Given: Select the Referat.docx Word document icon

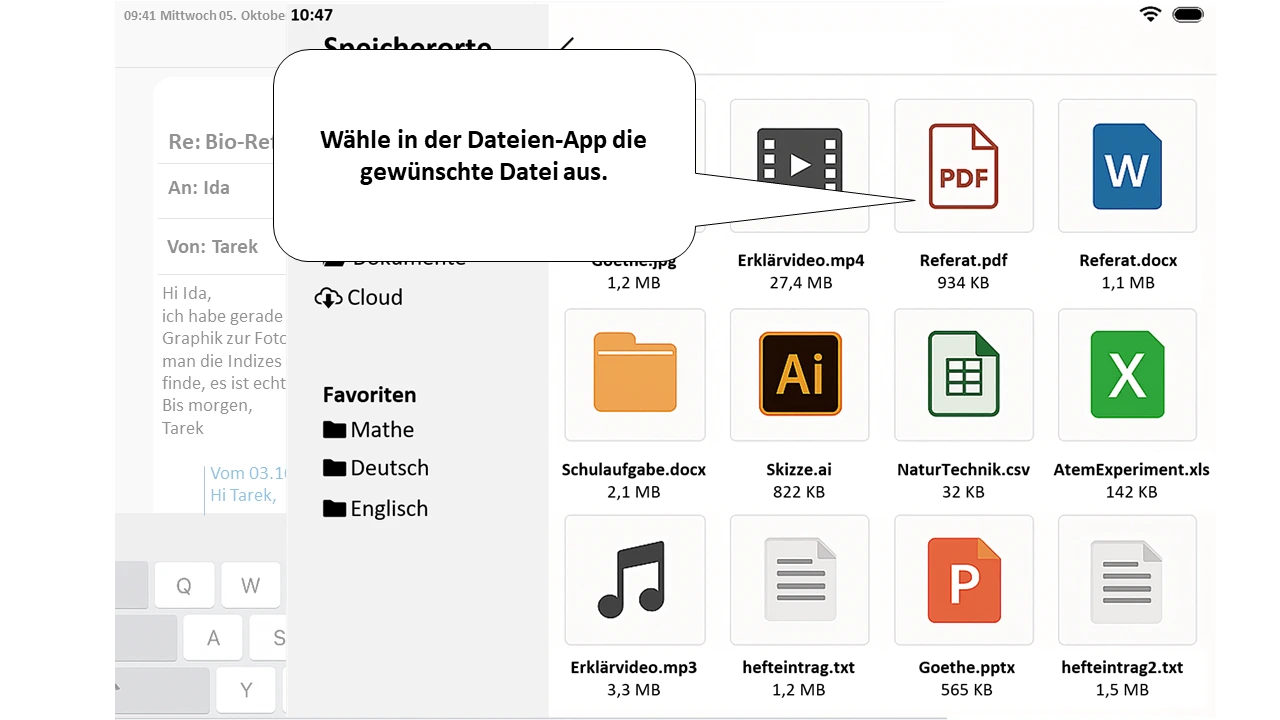Looking at the screenshot, I should (x=1127, y=167).
